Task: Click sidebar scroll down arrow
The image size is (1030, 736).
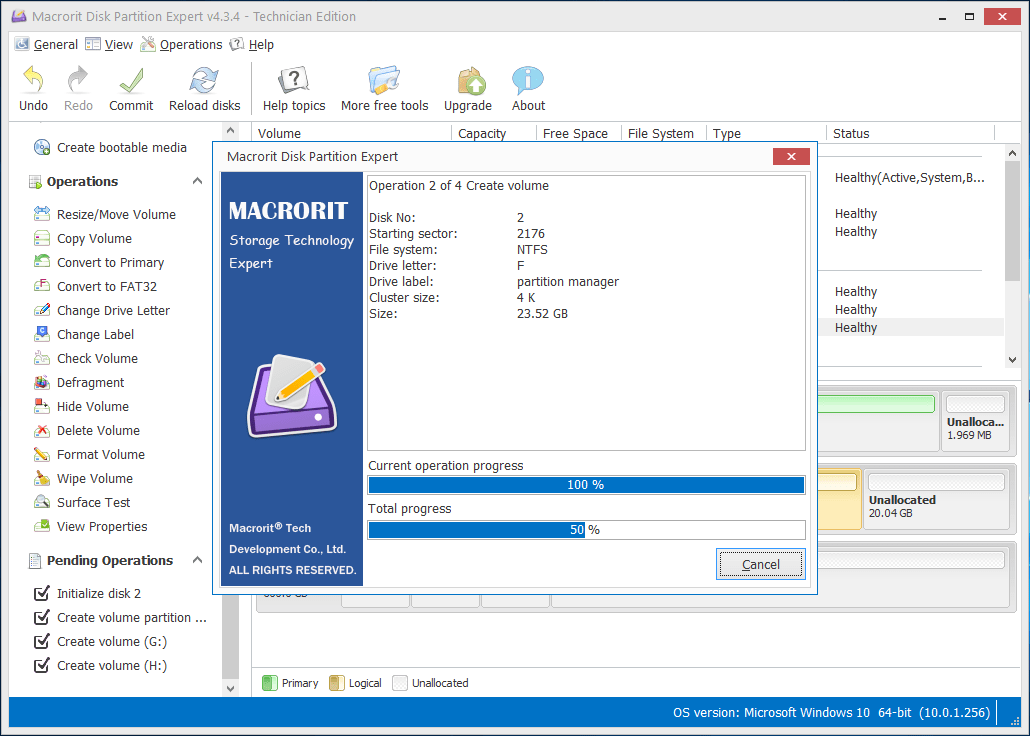Action: [x=231, y=689]
